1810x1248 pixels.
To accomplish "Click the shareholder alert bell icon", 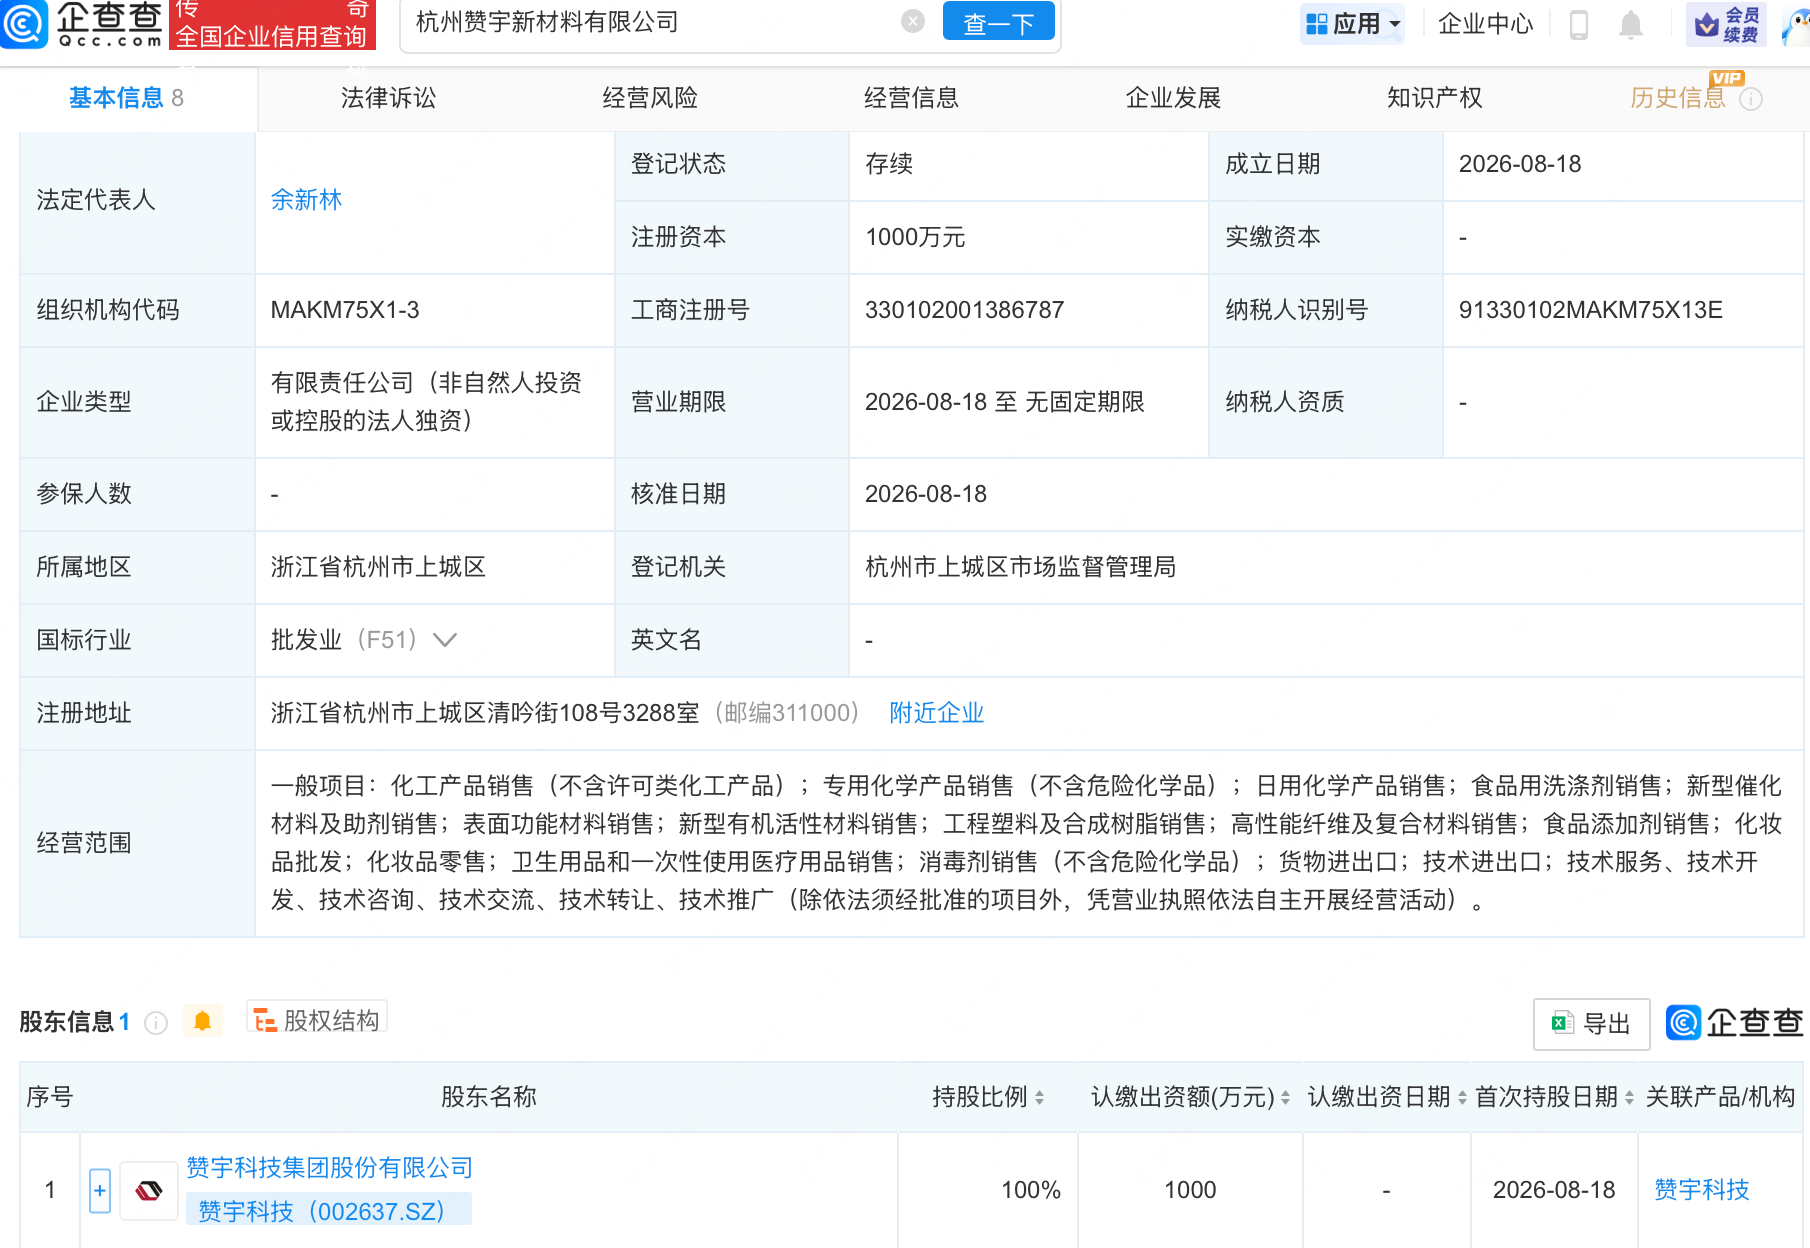I will [x=202, y=1021].
